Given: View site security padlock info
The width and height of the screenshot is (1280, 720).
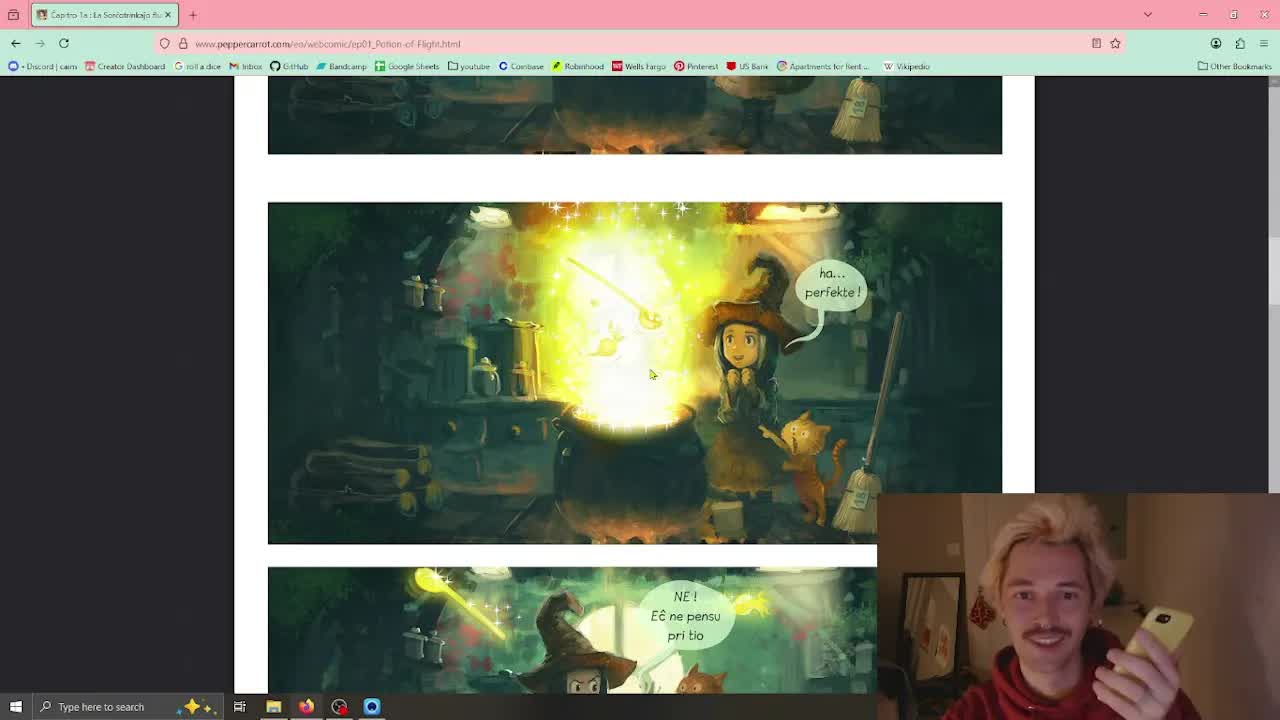Looking at the screenshot, I should [183, 44].
